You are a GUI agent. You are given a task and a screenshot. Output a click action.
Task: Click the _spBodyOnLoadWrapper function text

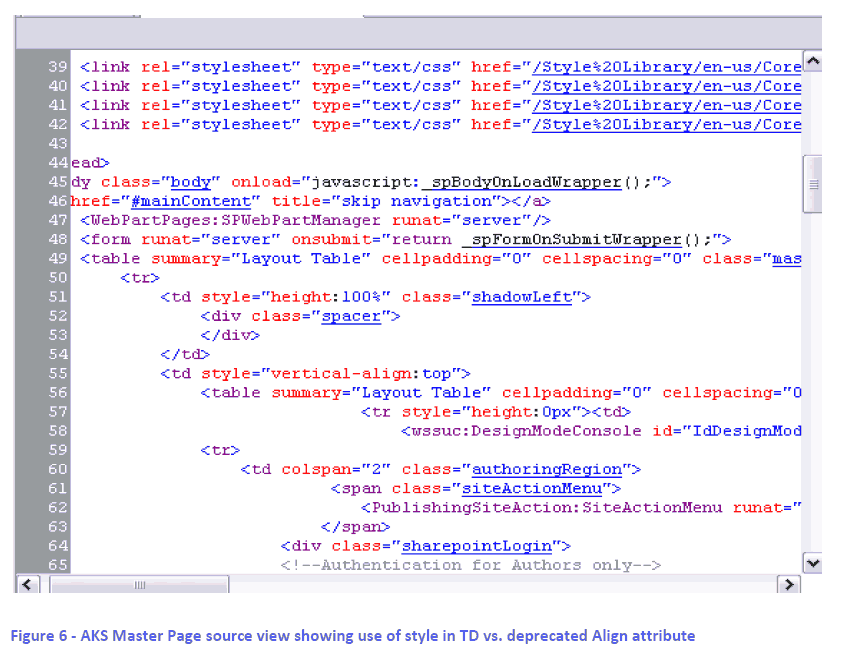tap(521, 183)
